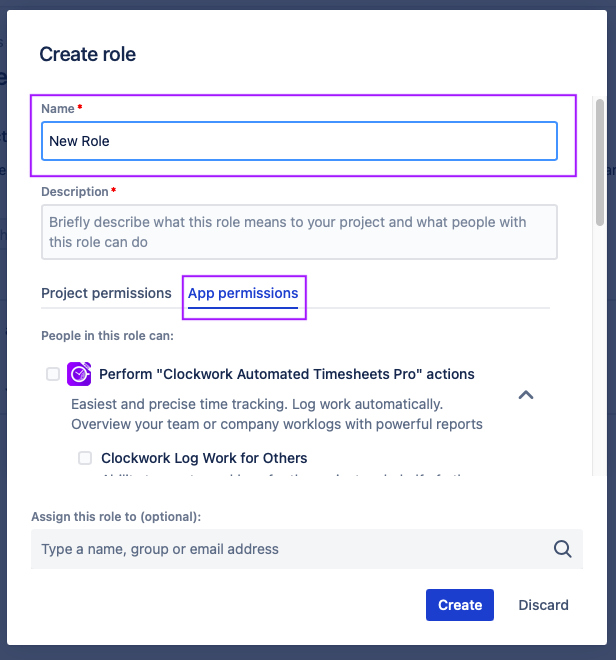This screenshot has width=616, height=660.
Task: Click the magnifier icon in assignee field
Action: click(563, 549)
